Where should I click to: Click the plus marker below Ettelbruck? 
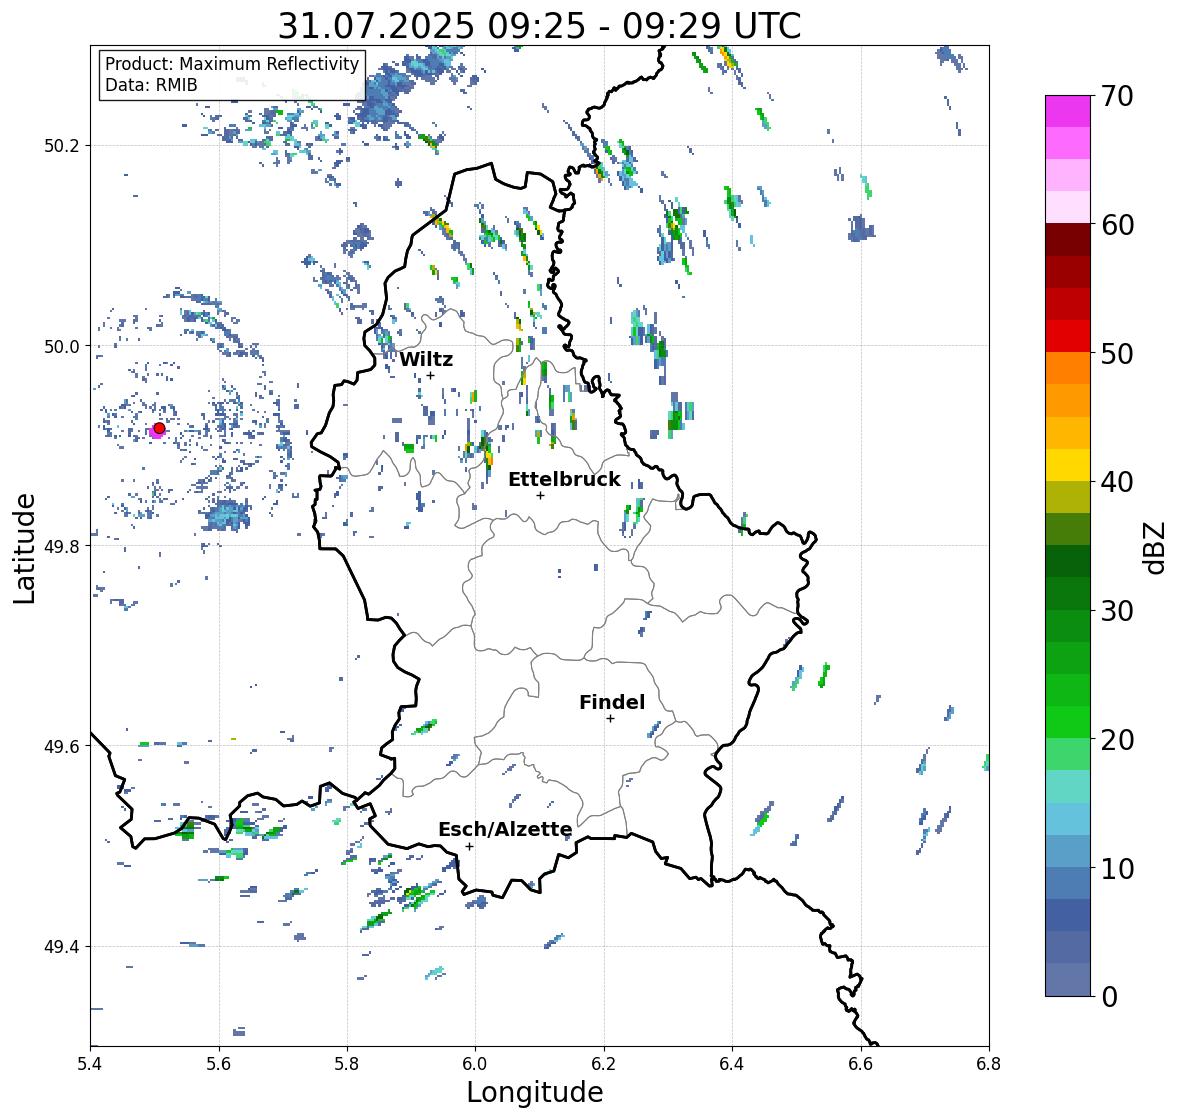(x=540, y=495)
